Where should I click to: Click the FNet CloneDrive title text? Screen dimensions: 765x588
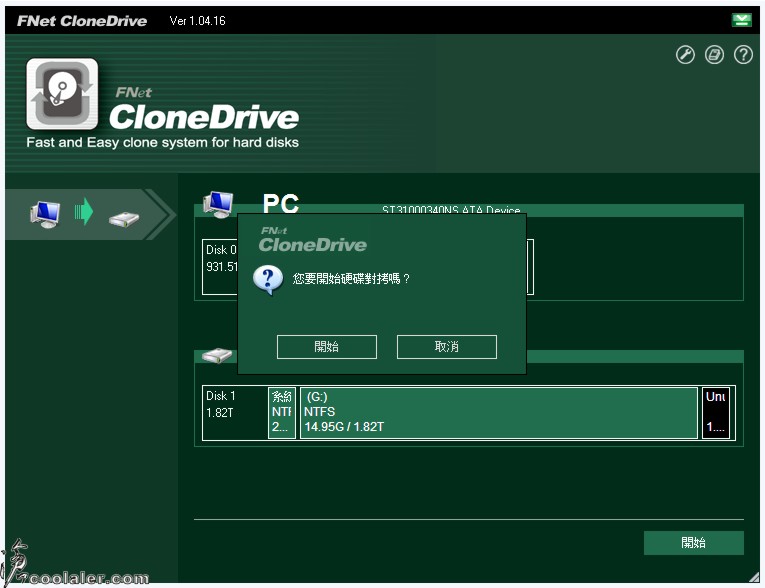coord(82,20)
